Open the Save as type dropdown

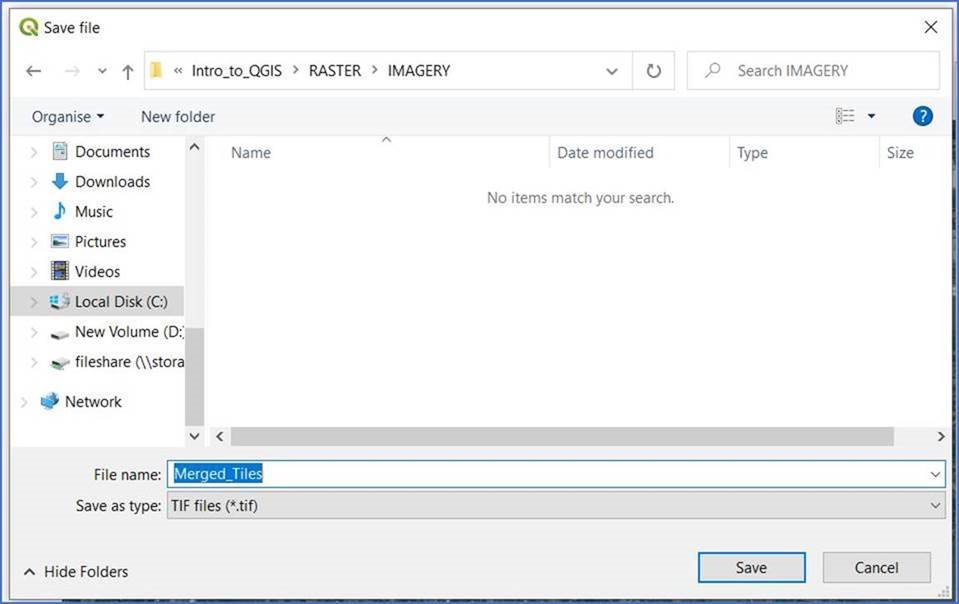coord(556,506)
